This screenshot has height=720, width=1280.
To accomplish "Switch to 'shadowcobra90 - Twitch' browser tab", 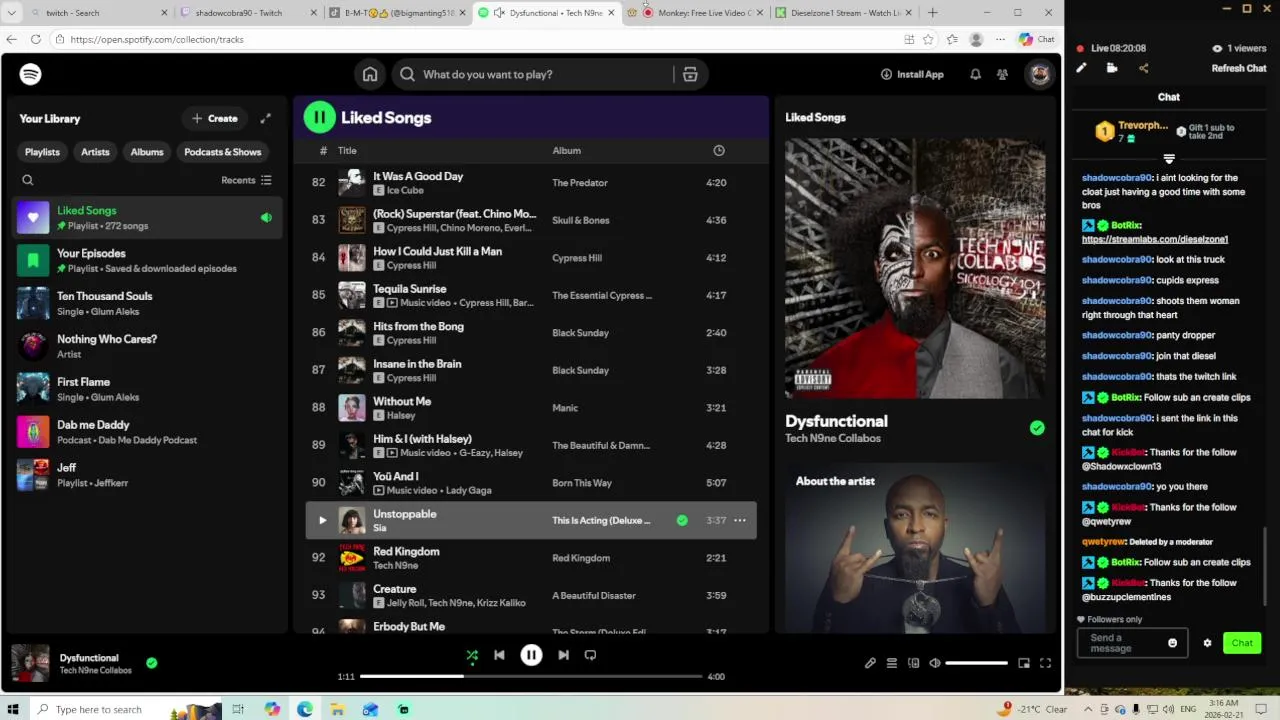I will pyautogui.click(x=245, y=13).
